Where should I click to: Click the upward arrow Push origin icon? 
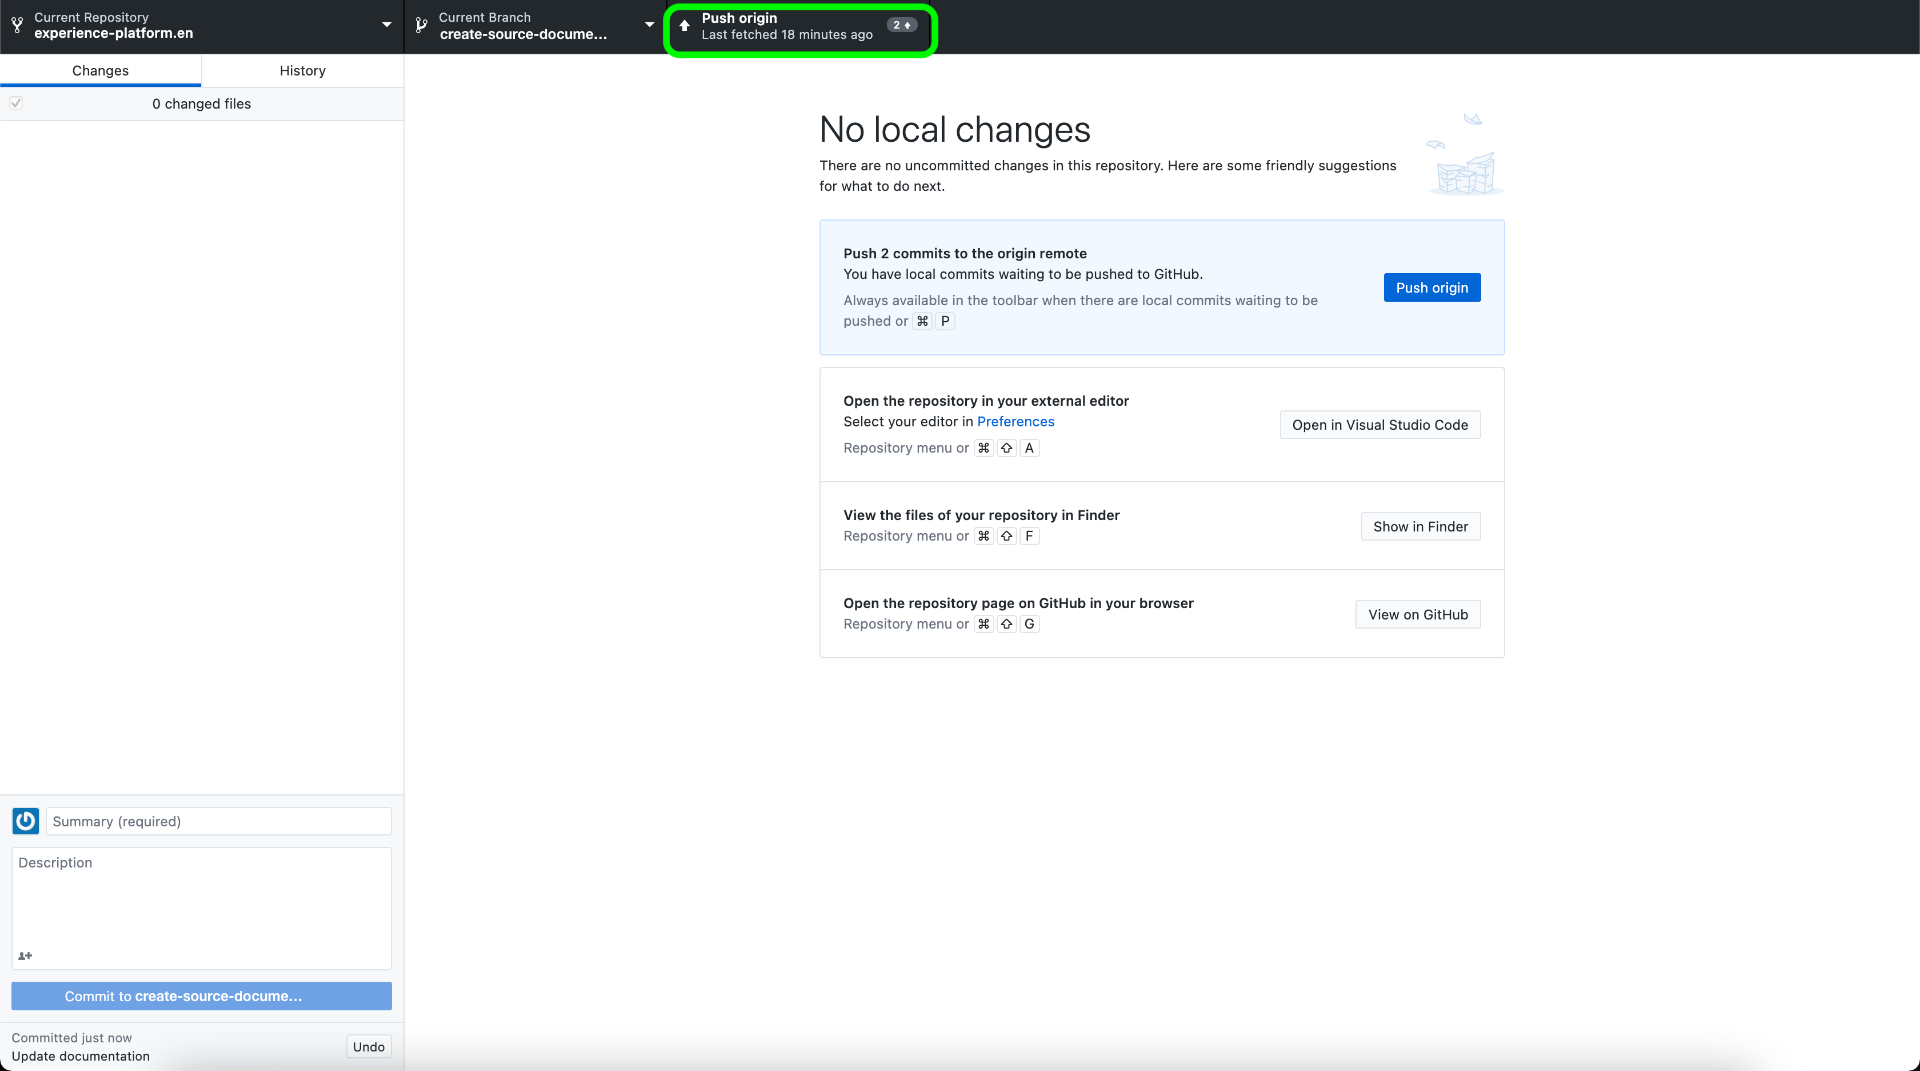point(684,26)
